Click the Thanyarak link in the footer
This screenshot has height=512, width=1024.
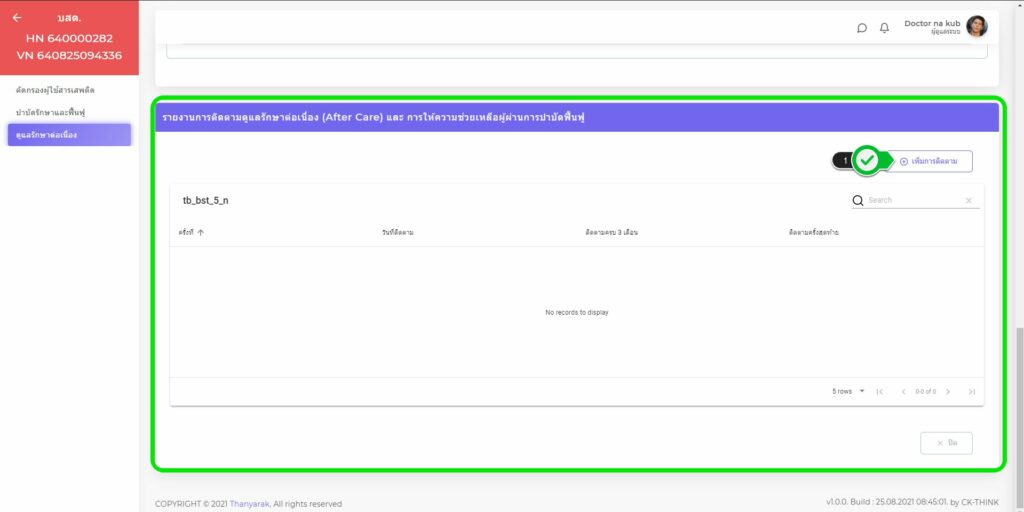pos(249,504)
